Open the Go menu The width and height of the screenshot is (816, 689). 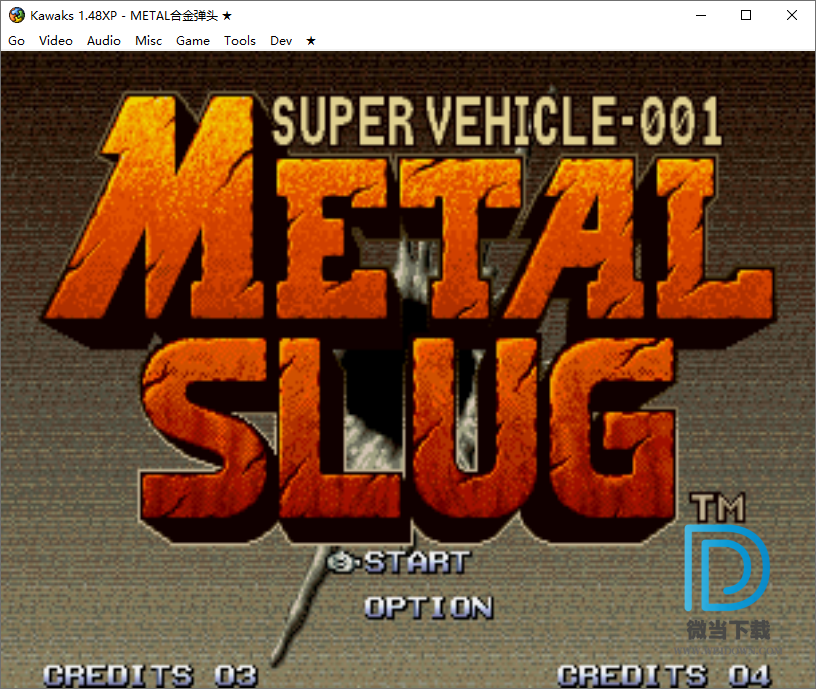click(x=17, y=41)
